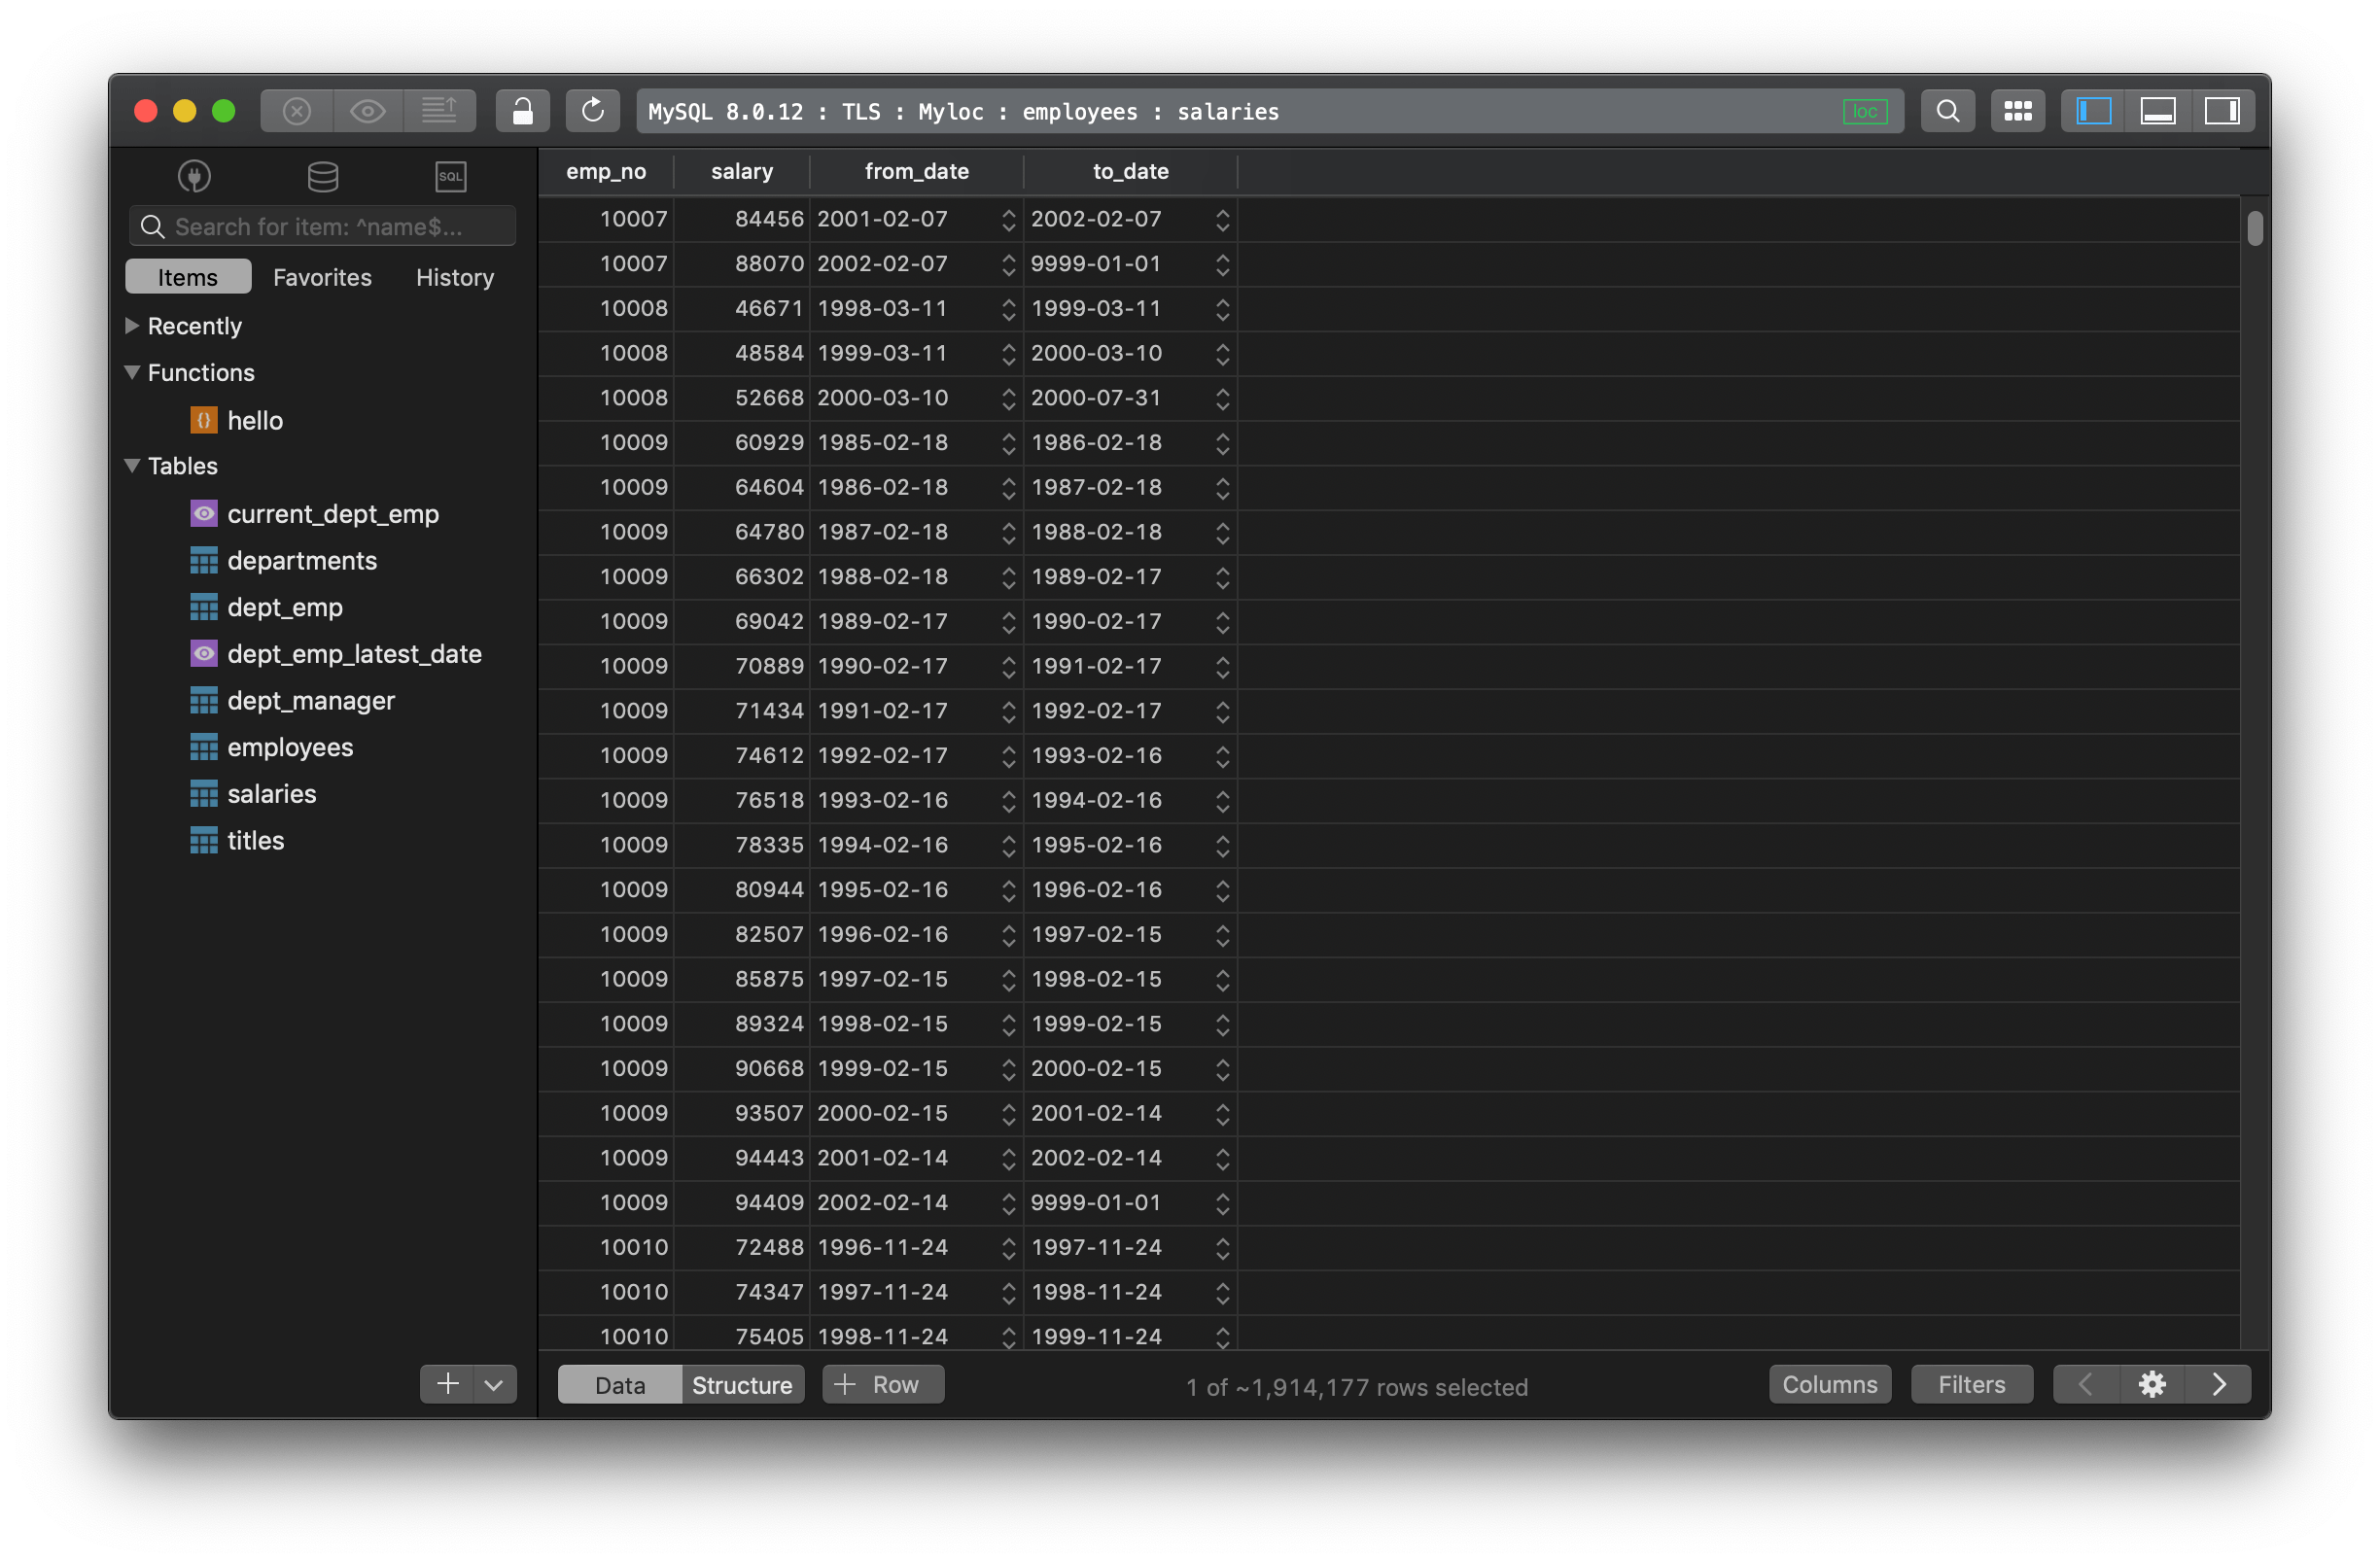Switch to the Structure tab
2380x1563 pixels.
741,1384
